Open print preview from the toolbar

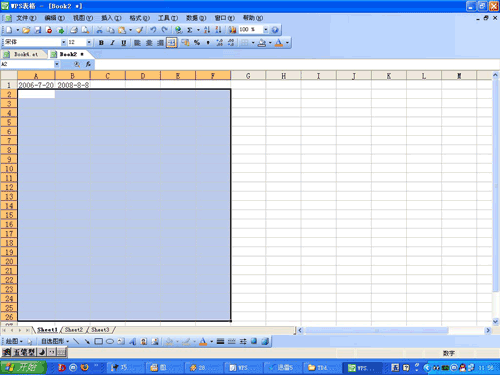pos(85,30)
